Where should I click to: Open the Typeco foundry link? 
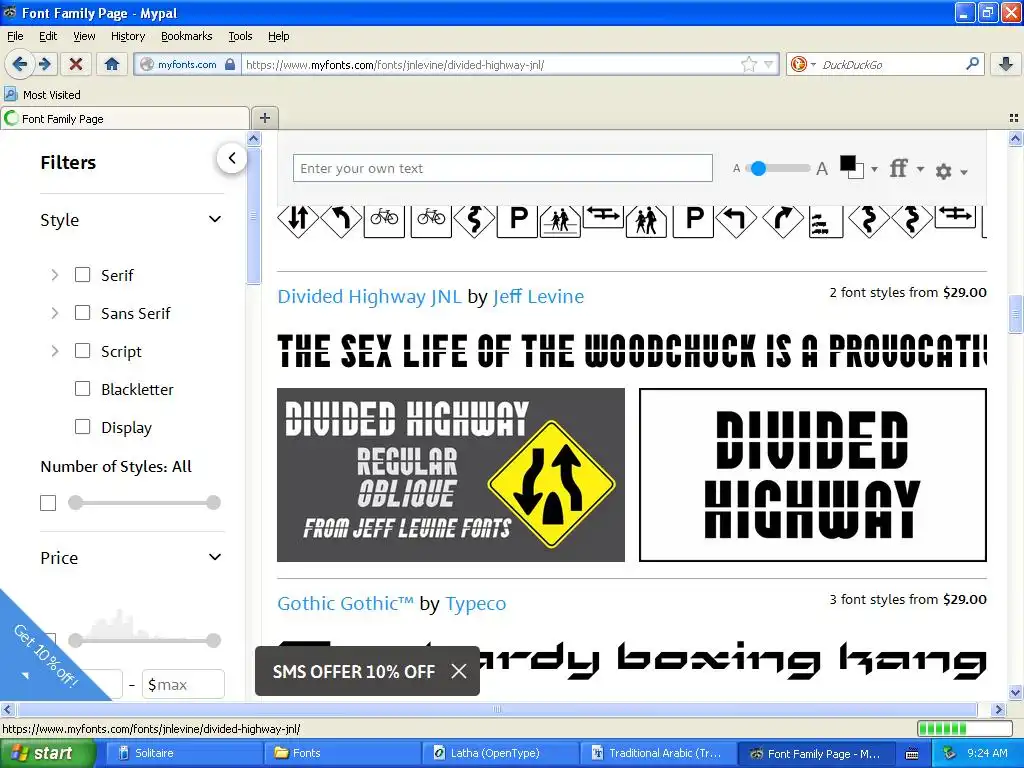coord(475,603)
